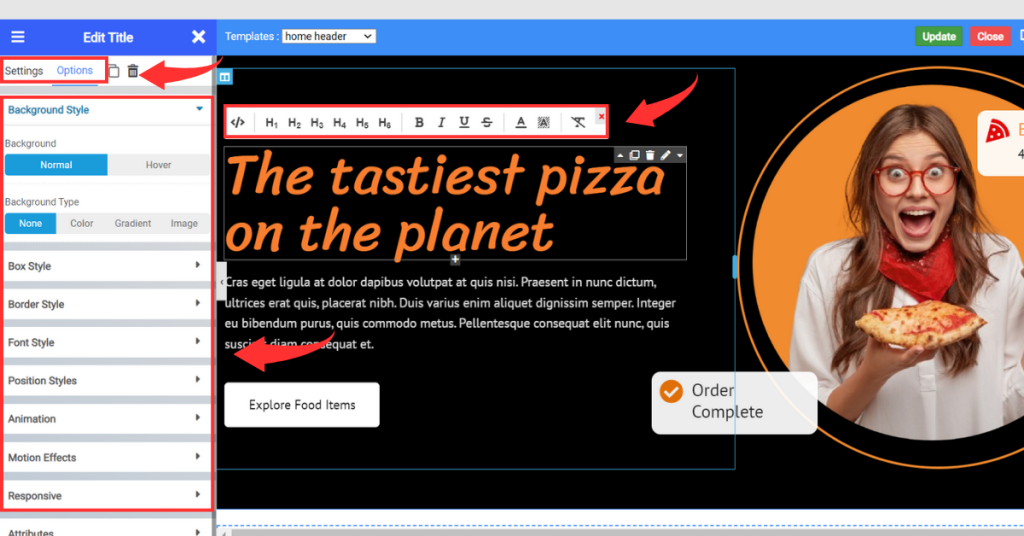
Task: Click the move-up arrow on title widget
Action: (x=620, y=155)
